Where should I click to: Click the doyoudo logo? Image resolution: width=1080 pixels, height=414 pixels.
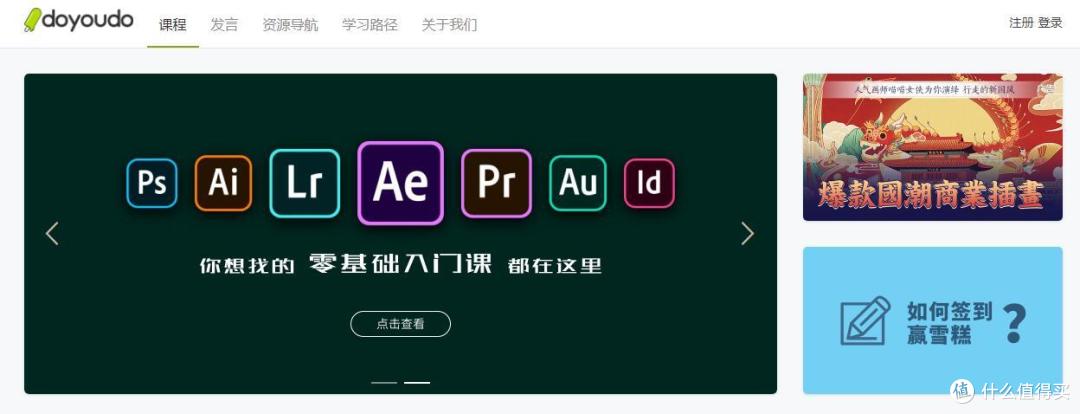click(x=79, y=19)
